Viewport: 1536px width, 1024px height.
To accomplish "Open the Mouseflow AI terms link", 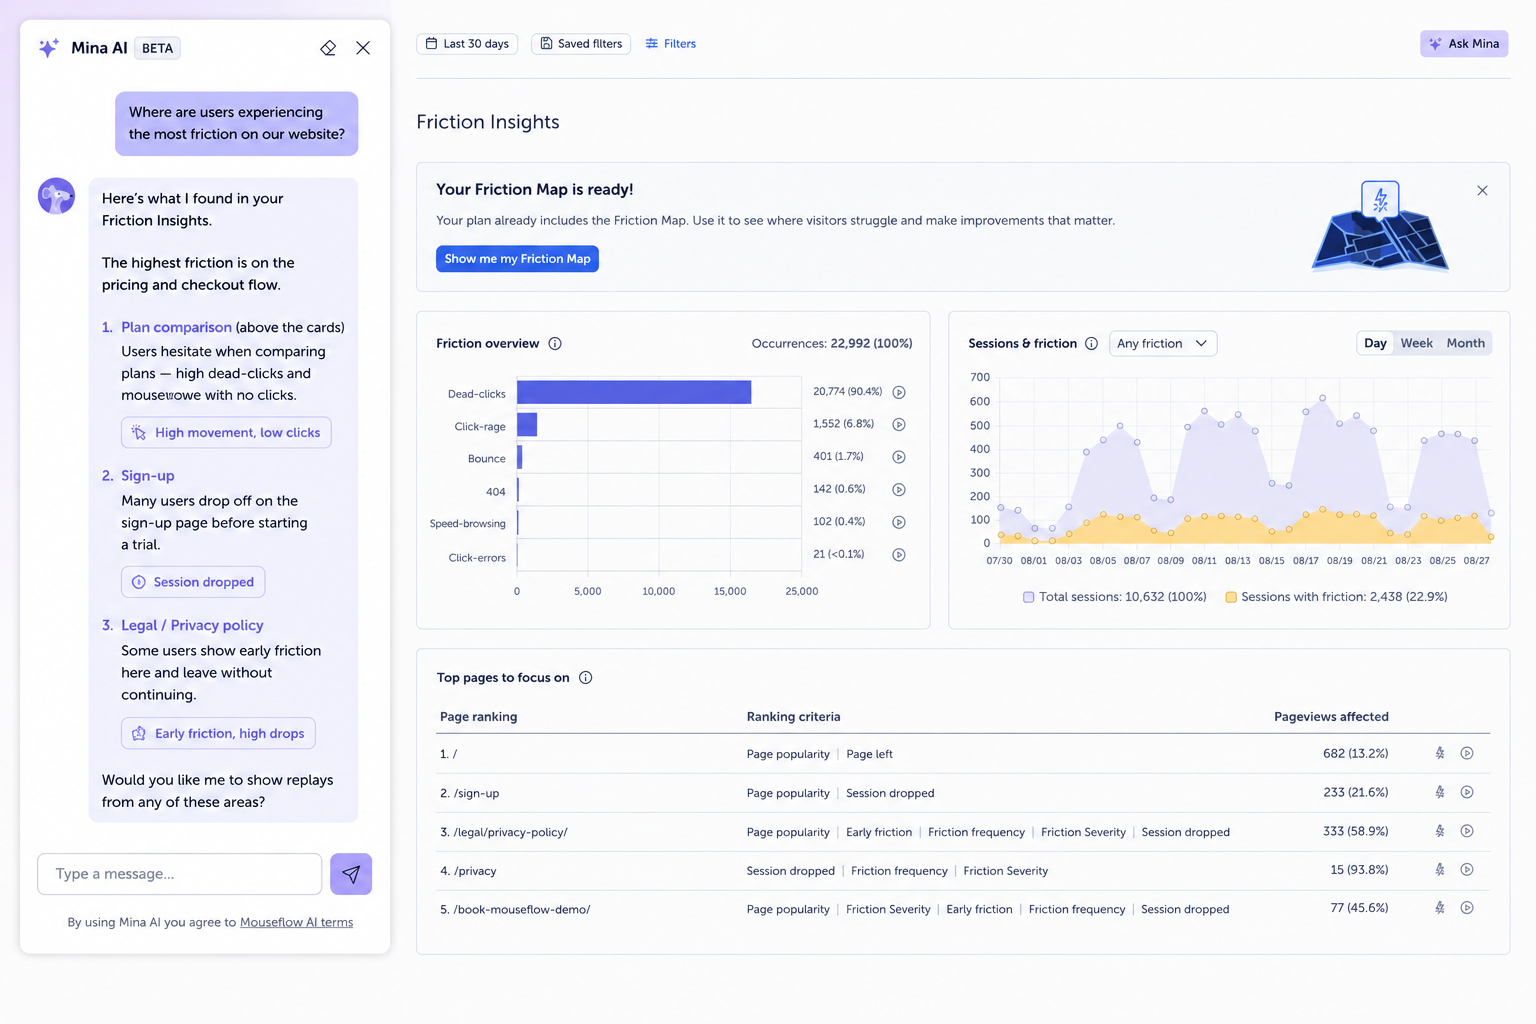I will pyautogui.click(x=296, y=922).
